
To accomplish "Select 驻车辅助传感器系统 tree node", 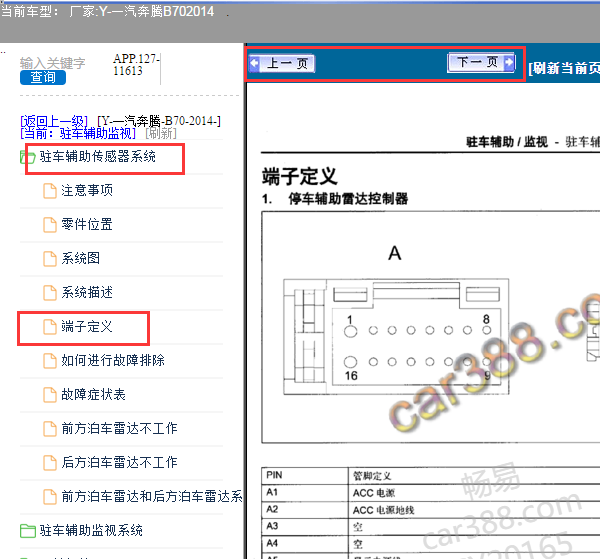I will point(98,156).
